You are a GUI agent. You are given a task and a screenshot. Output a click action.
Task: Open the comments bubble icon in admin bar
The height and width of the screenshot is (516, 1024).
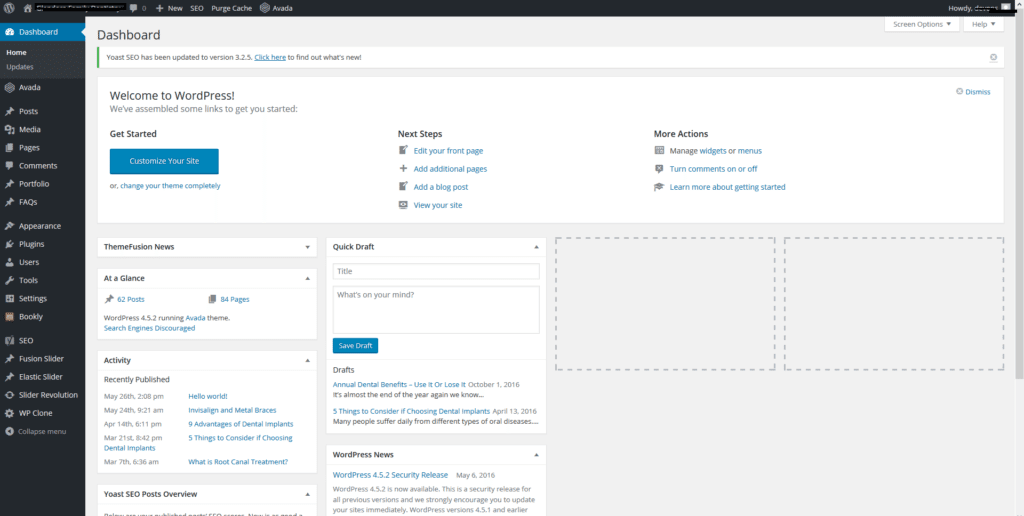pos(133,8)
